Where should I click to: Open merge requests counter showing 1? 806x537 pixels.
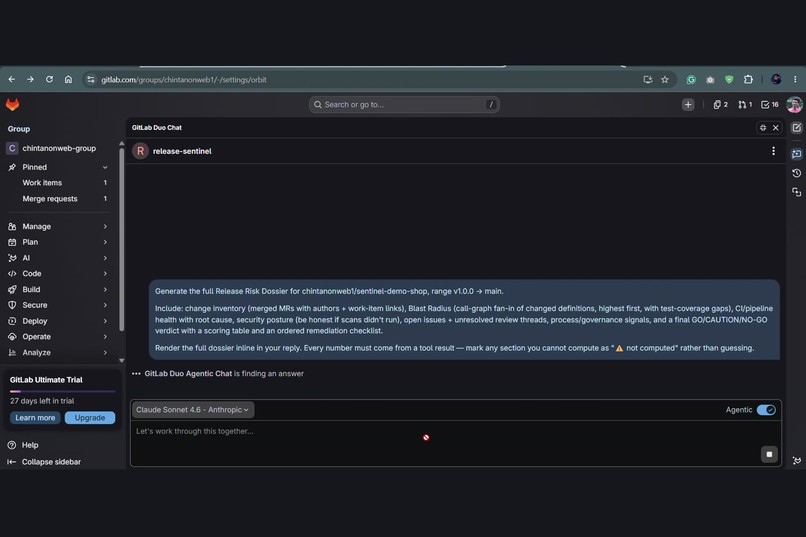point(745,105)
